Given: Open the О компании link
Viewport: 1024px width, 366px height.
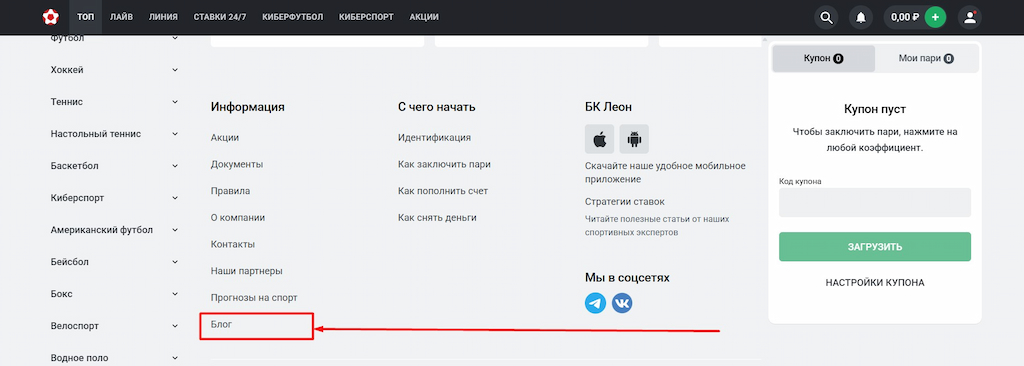Looking at the screenshot, I should pyautogui.click(x=238, y=218).
